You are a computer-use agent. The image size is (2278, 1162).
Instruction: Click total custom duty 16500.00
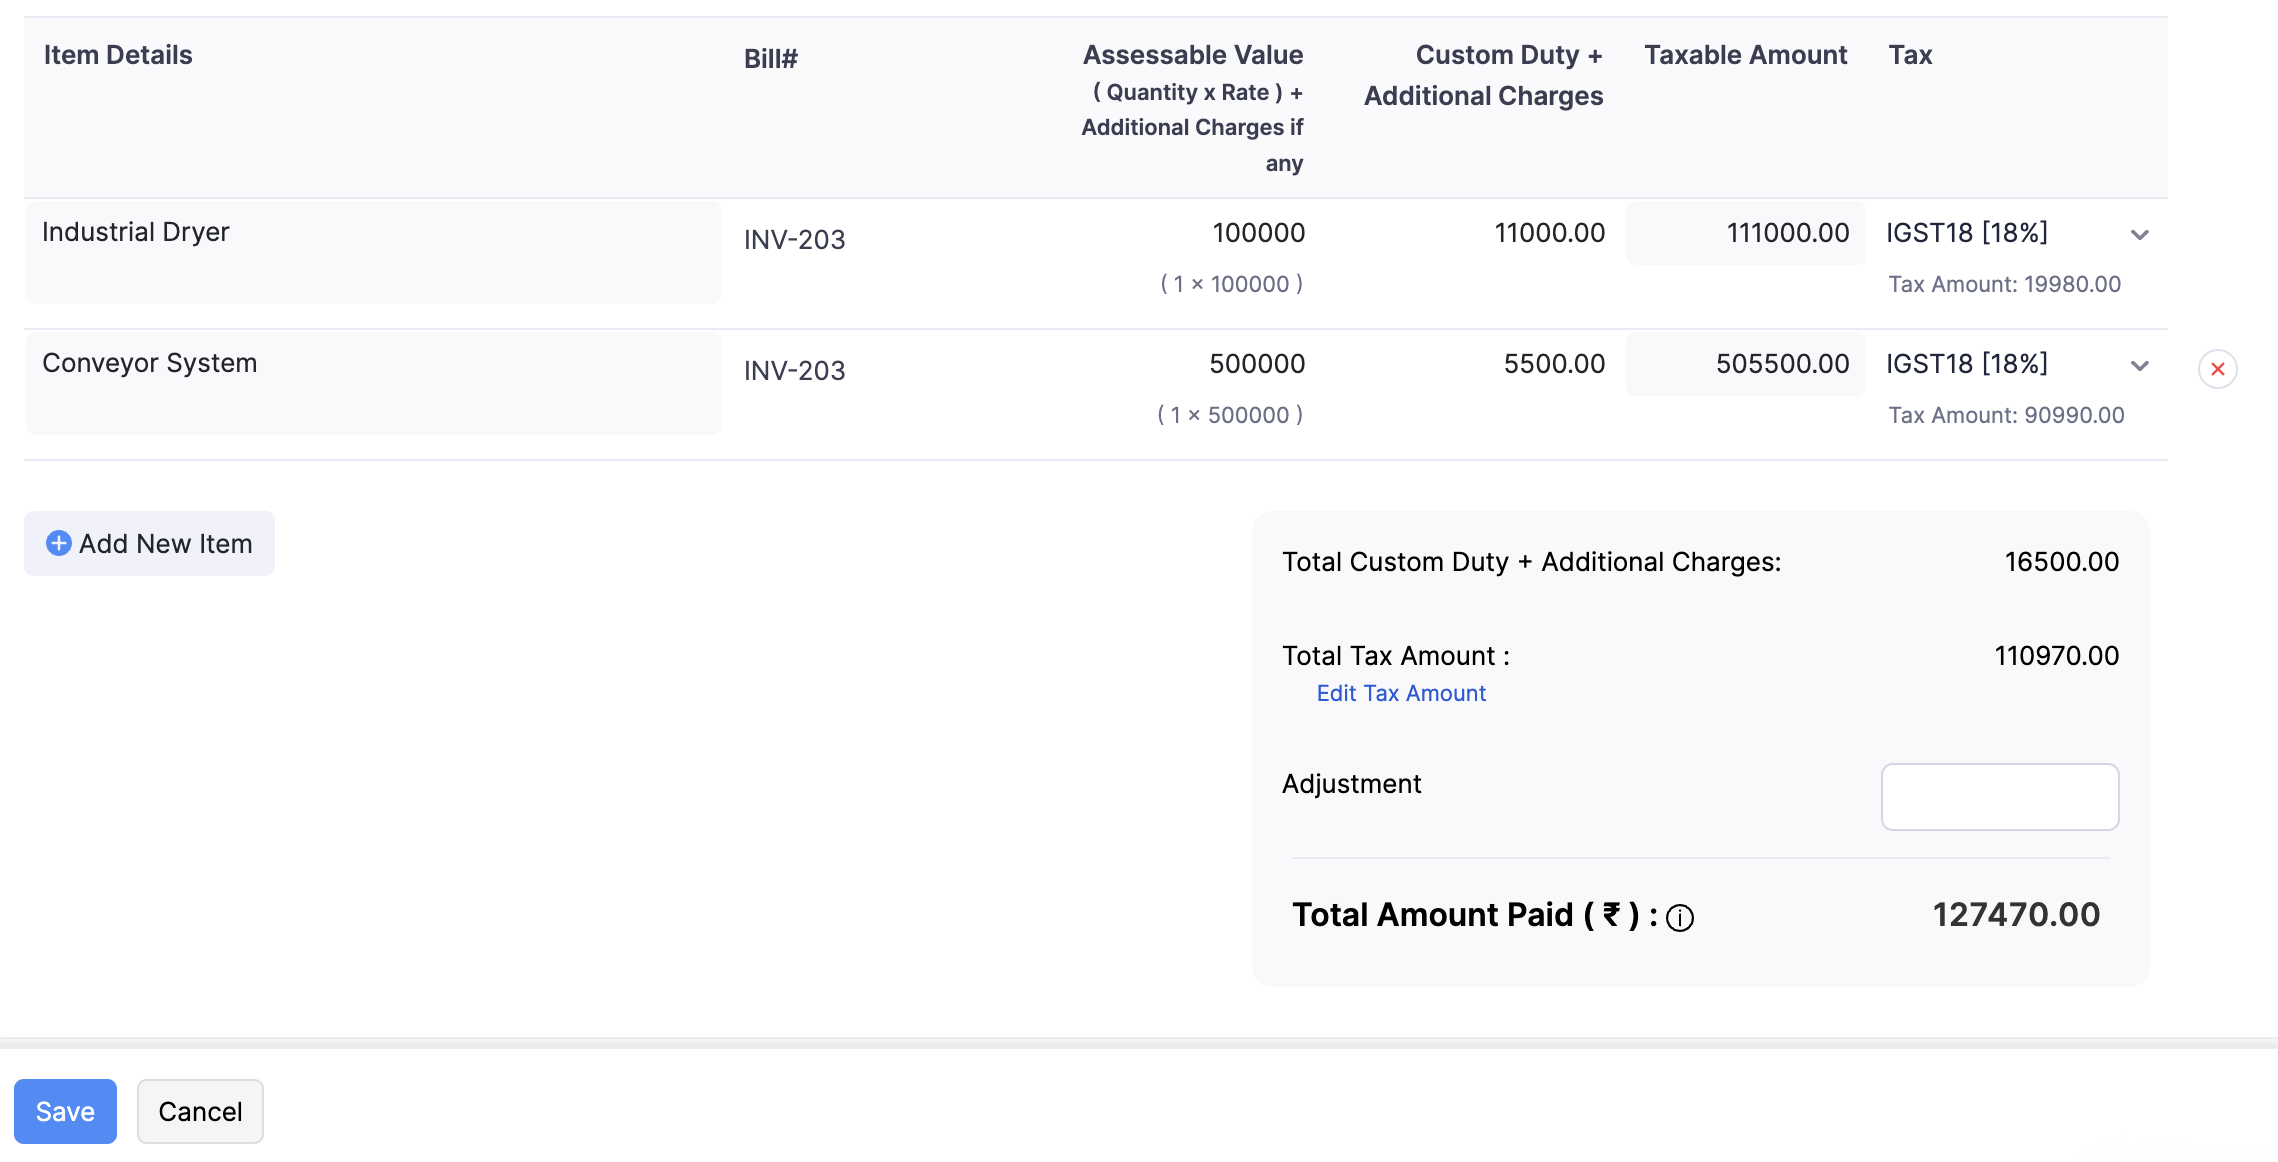(x=2061, y=562)
